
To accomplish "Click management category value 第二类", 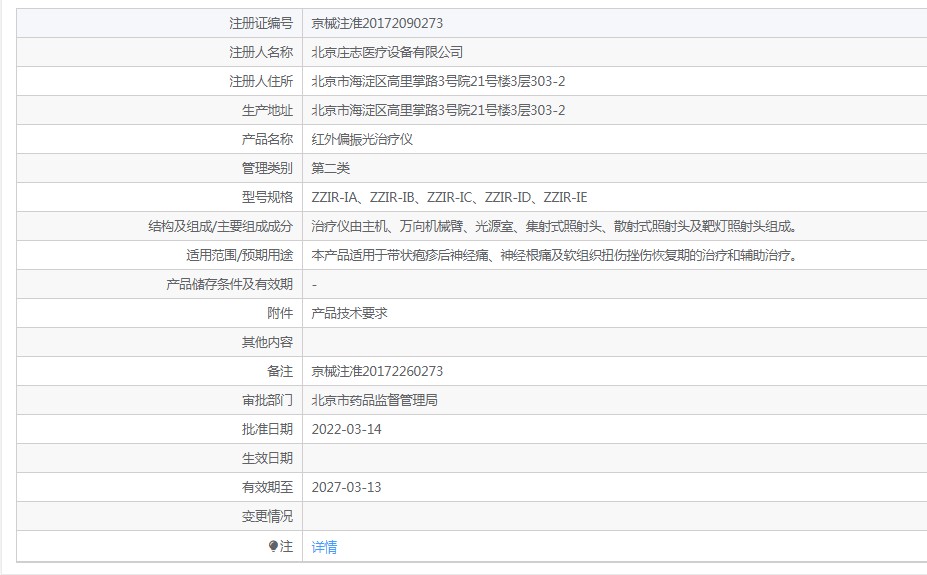I will point(330,168).
